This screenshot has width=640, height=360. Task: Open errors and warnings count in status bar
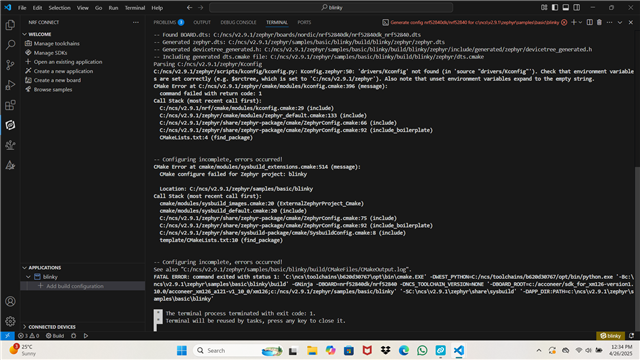click(29, 336)
